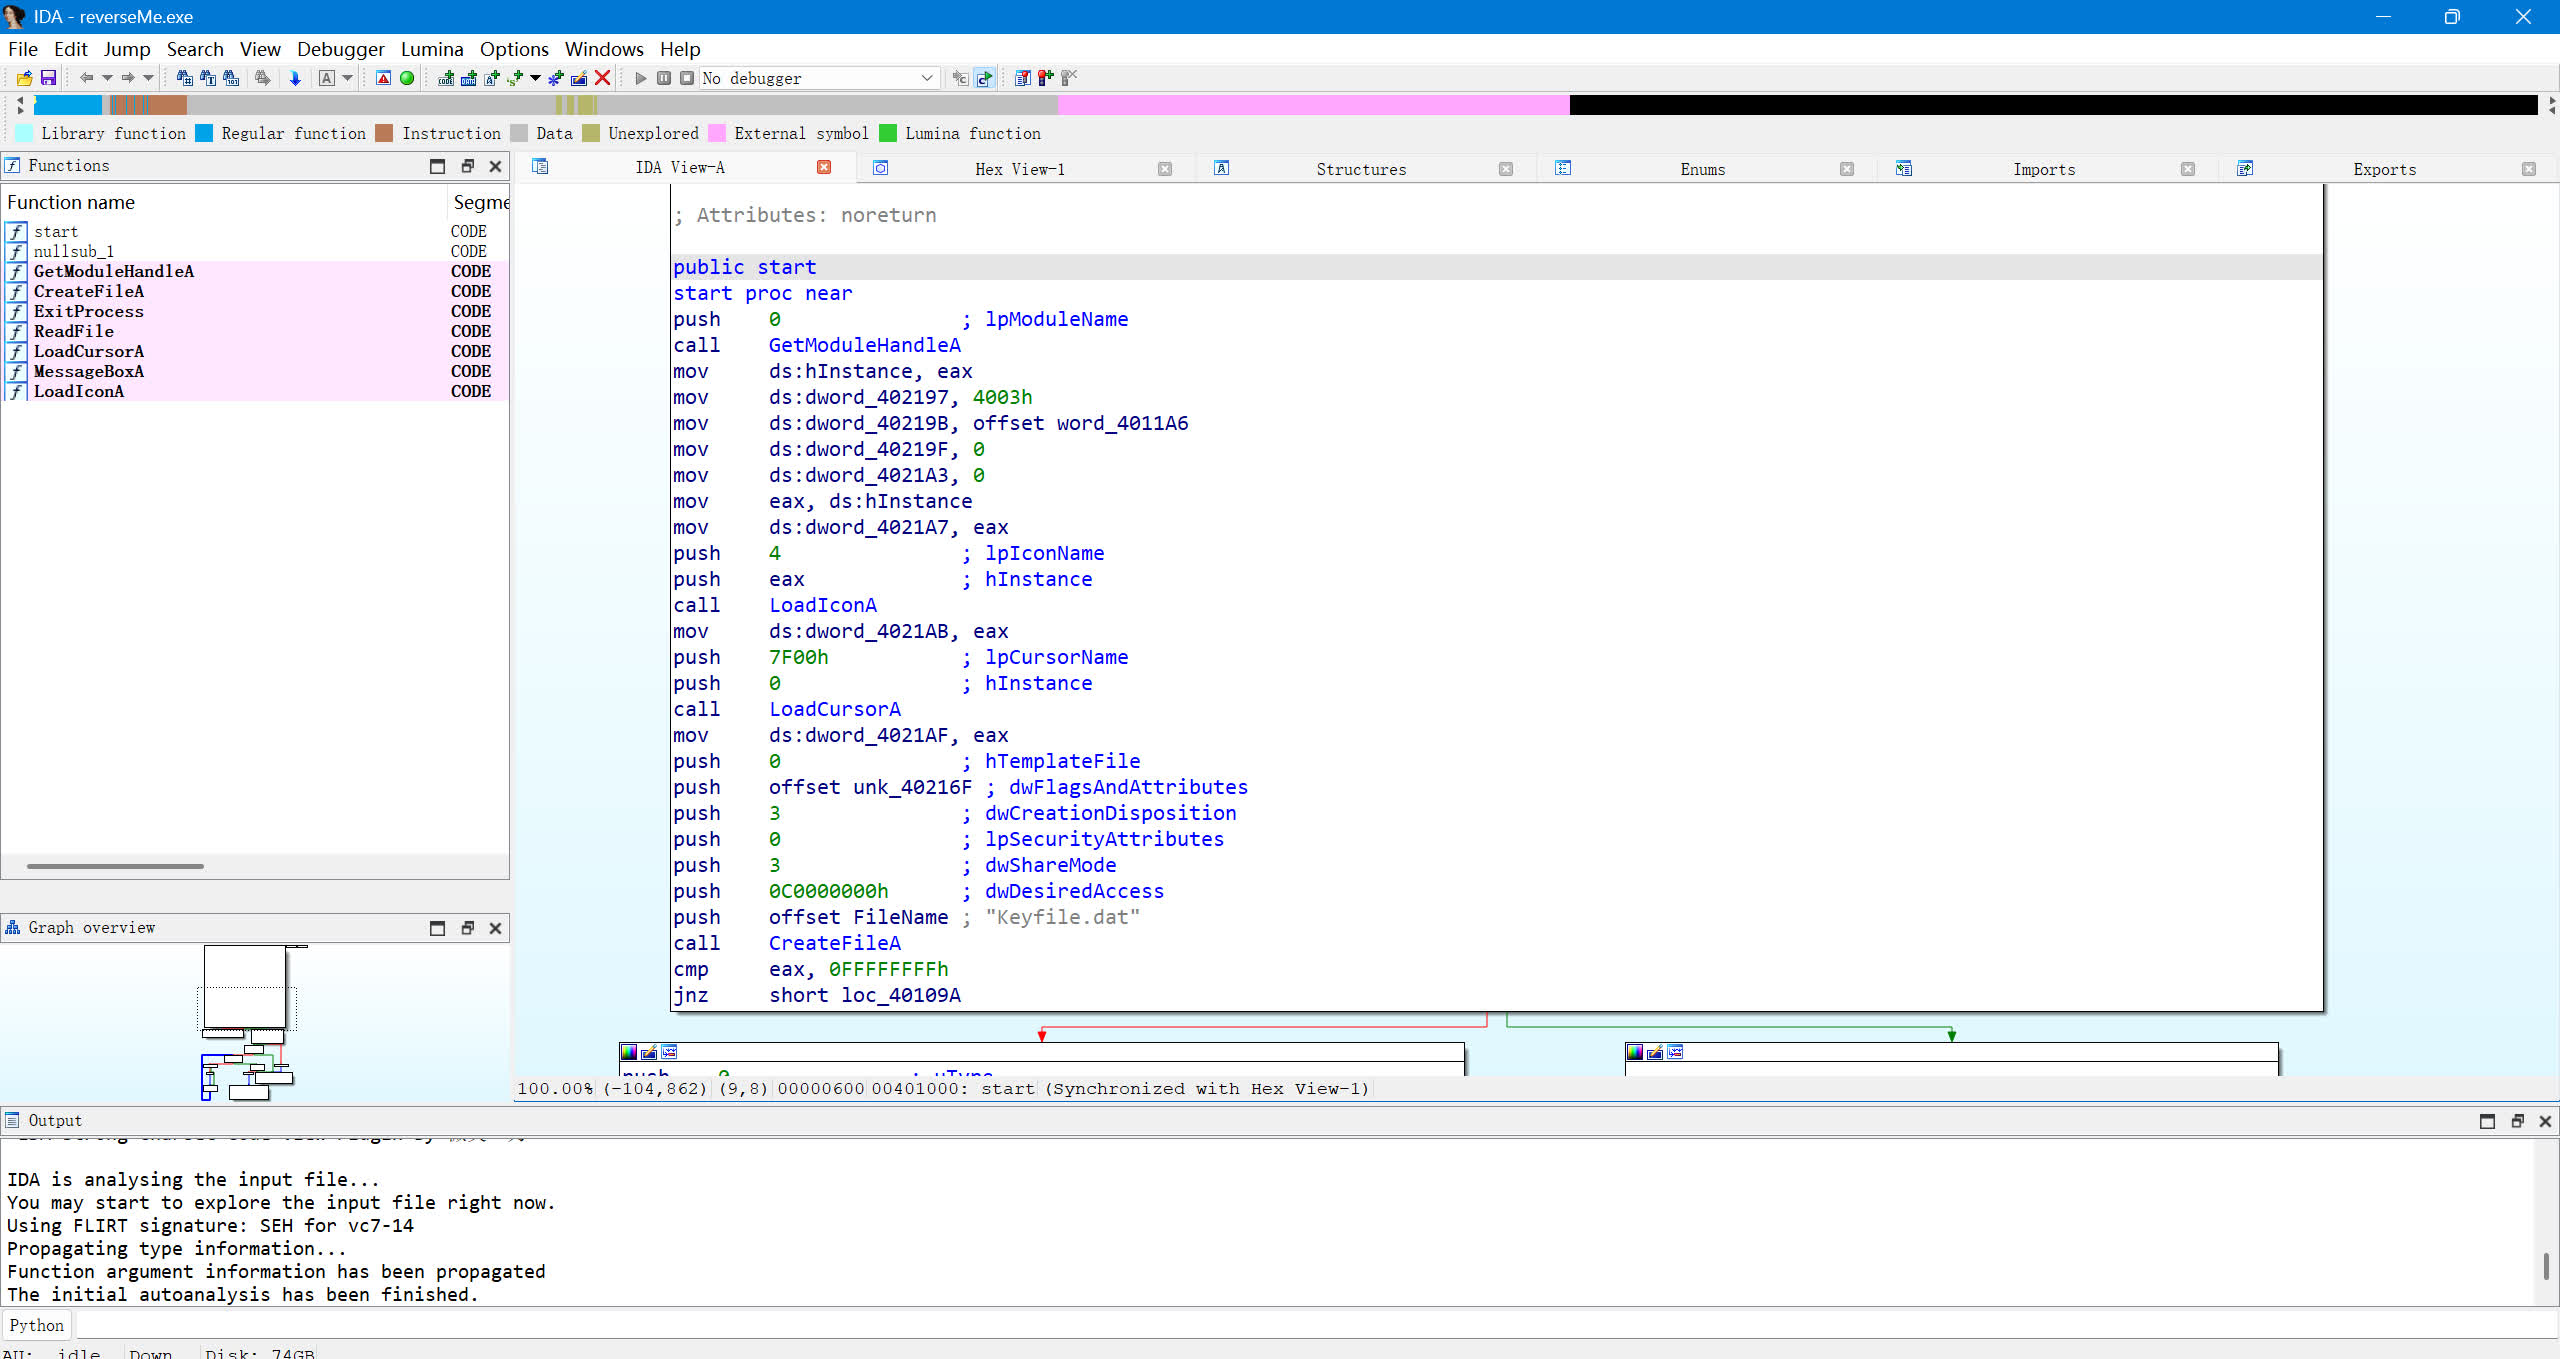Image resolution: width=2560 pixels, height=1359 pixels.
Task: Select nullsub_1 in the Functions list
Action: pos(255,251)
